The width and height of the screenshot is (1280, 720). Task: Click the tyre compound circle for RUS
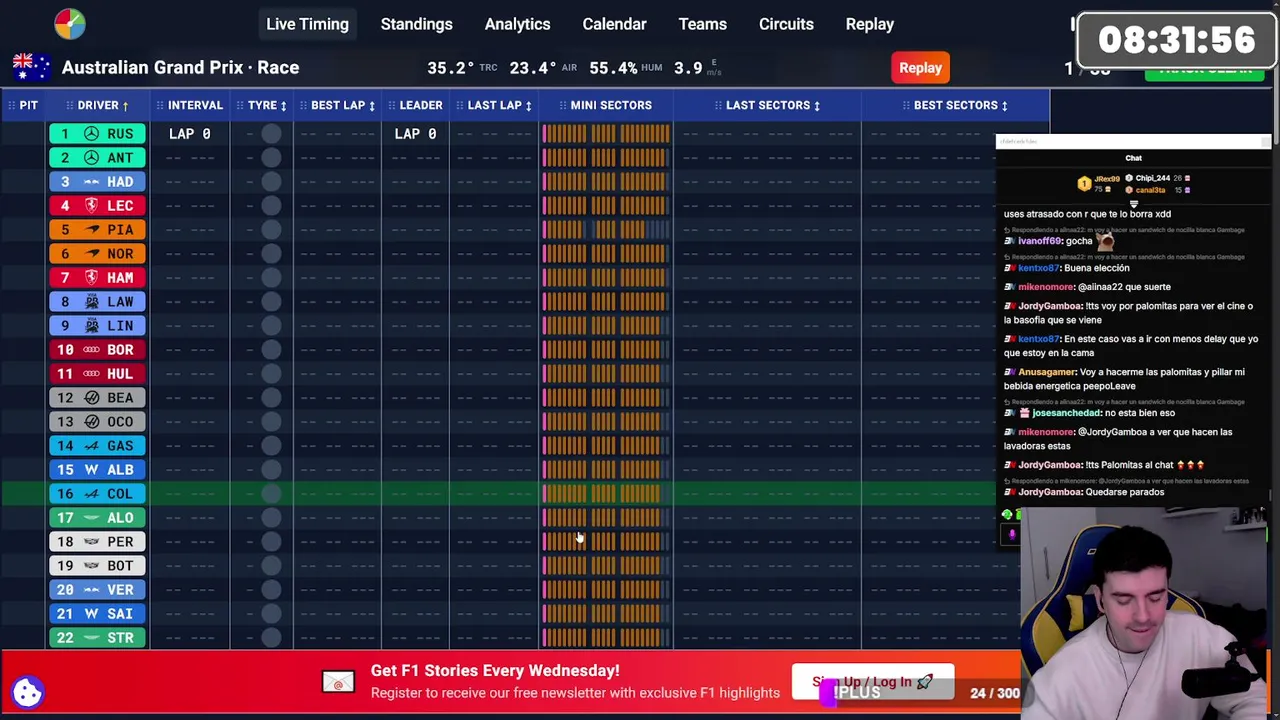[271, 133]
